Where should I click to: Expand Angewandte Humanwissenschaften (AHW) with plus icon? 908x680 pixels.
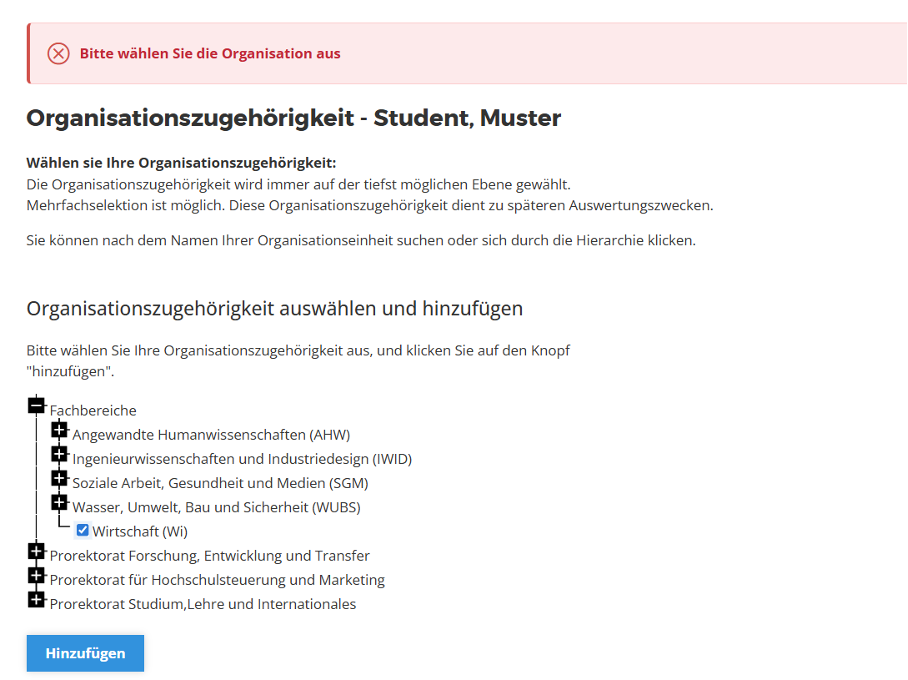click(59, 430)
